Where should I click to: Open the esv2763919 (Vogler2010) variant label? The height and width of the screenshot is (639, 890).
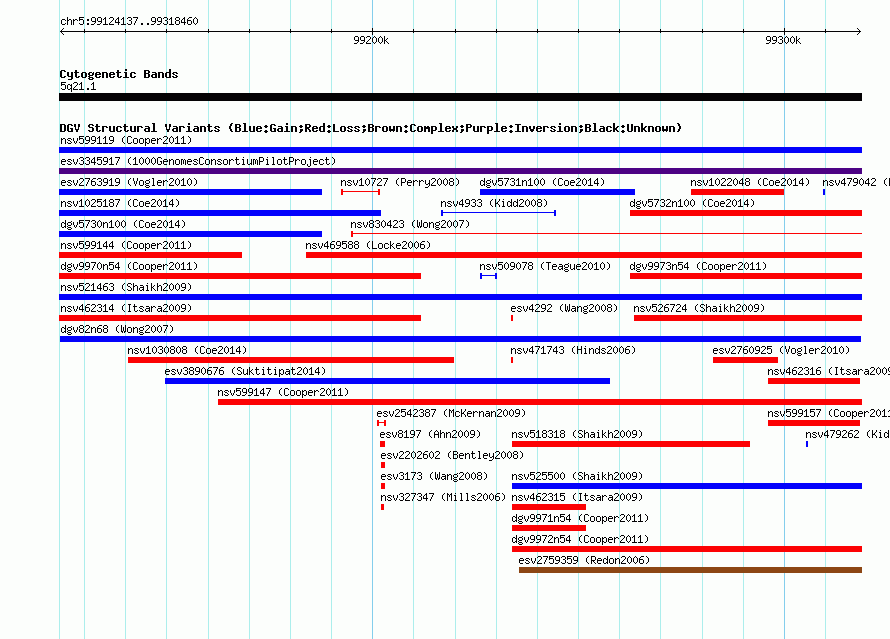(129, 182)
